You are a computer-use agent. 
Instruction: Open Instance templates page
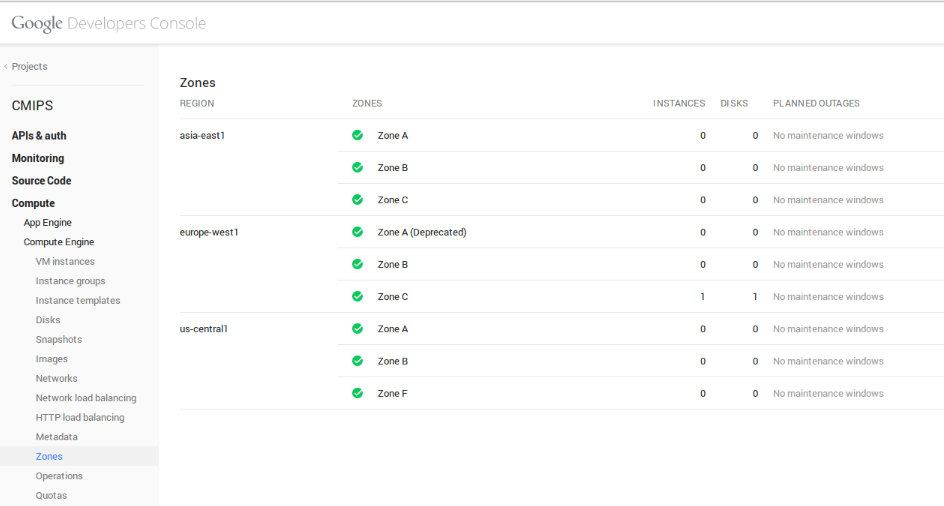(x=78, y=300)
